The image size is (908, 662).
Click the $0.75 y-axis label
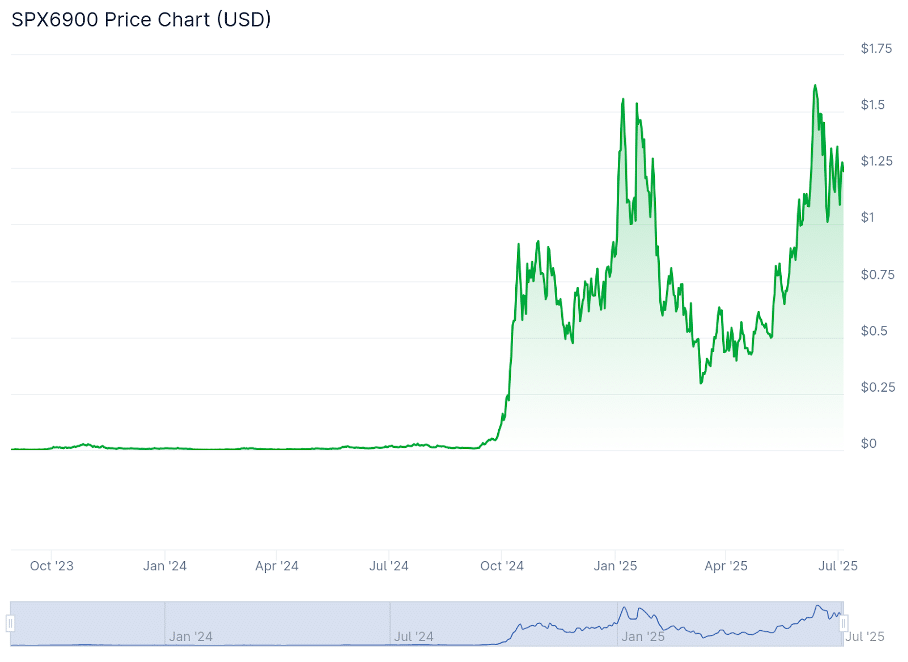[876, 274]
